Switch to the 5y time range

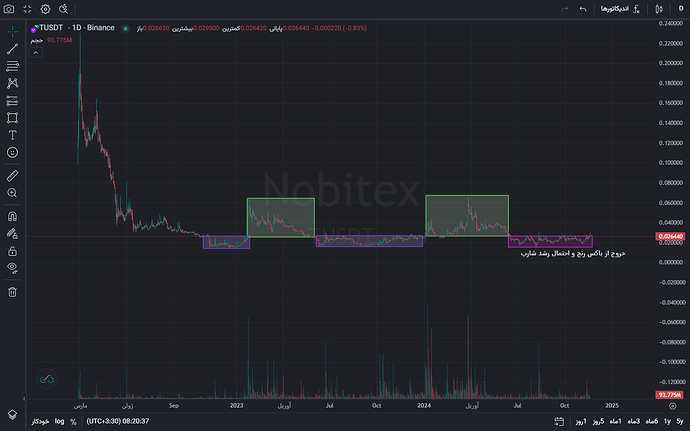(680, 421)
